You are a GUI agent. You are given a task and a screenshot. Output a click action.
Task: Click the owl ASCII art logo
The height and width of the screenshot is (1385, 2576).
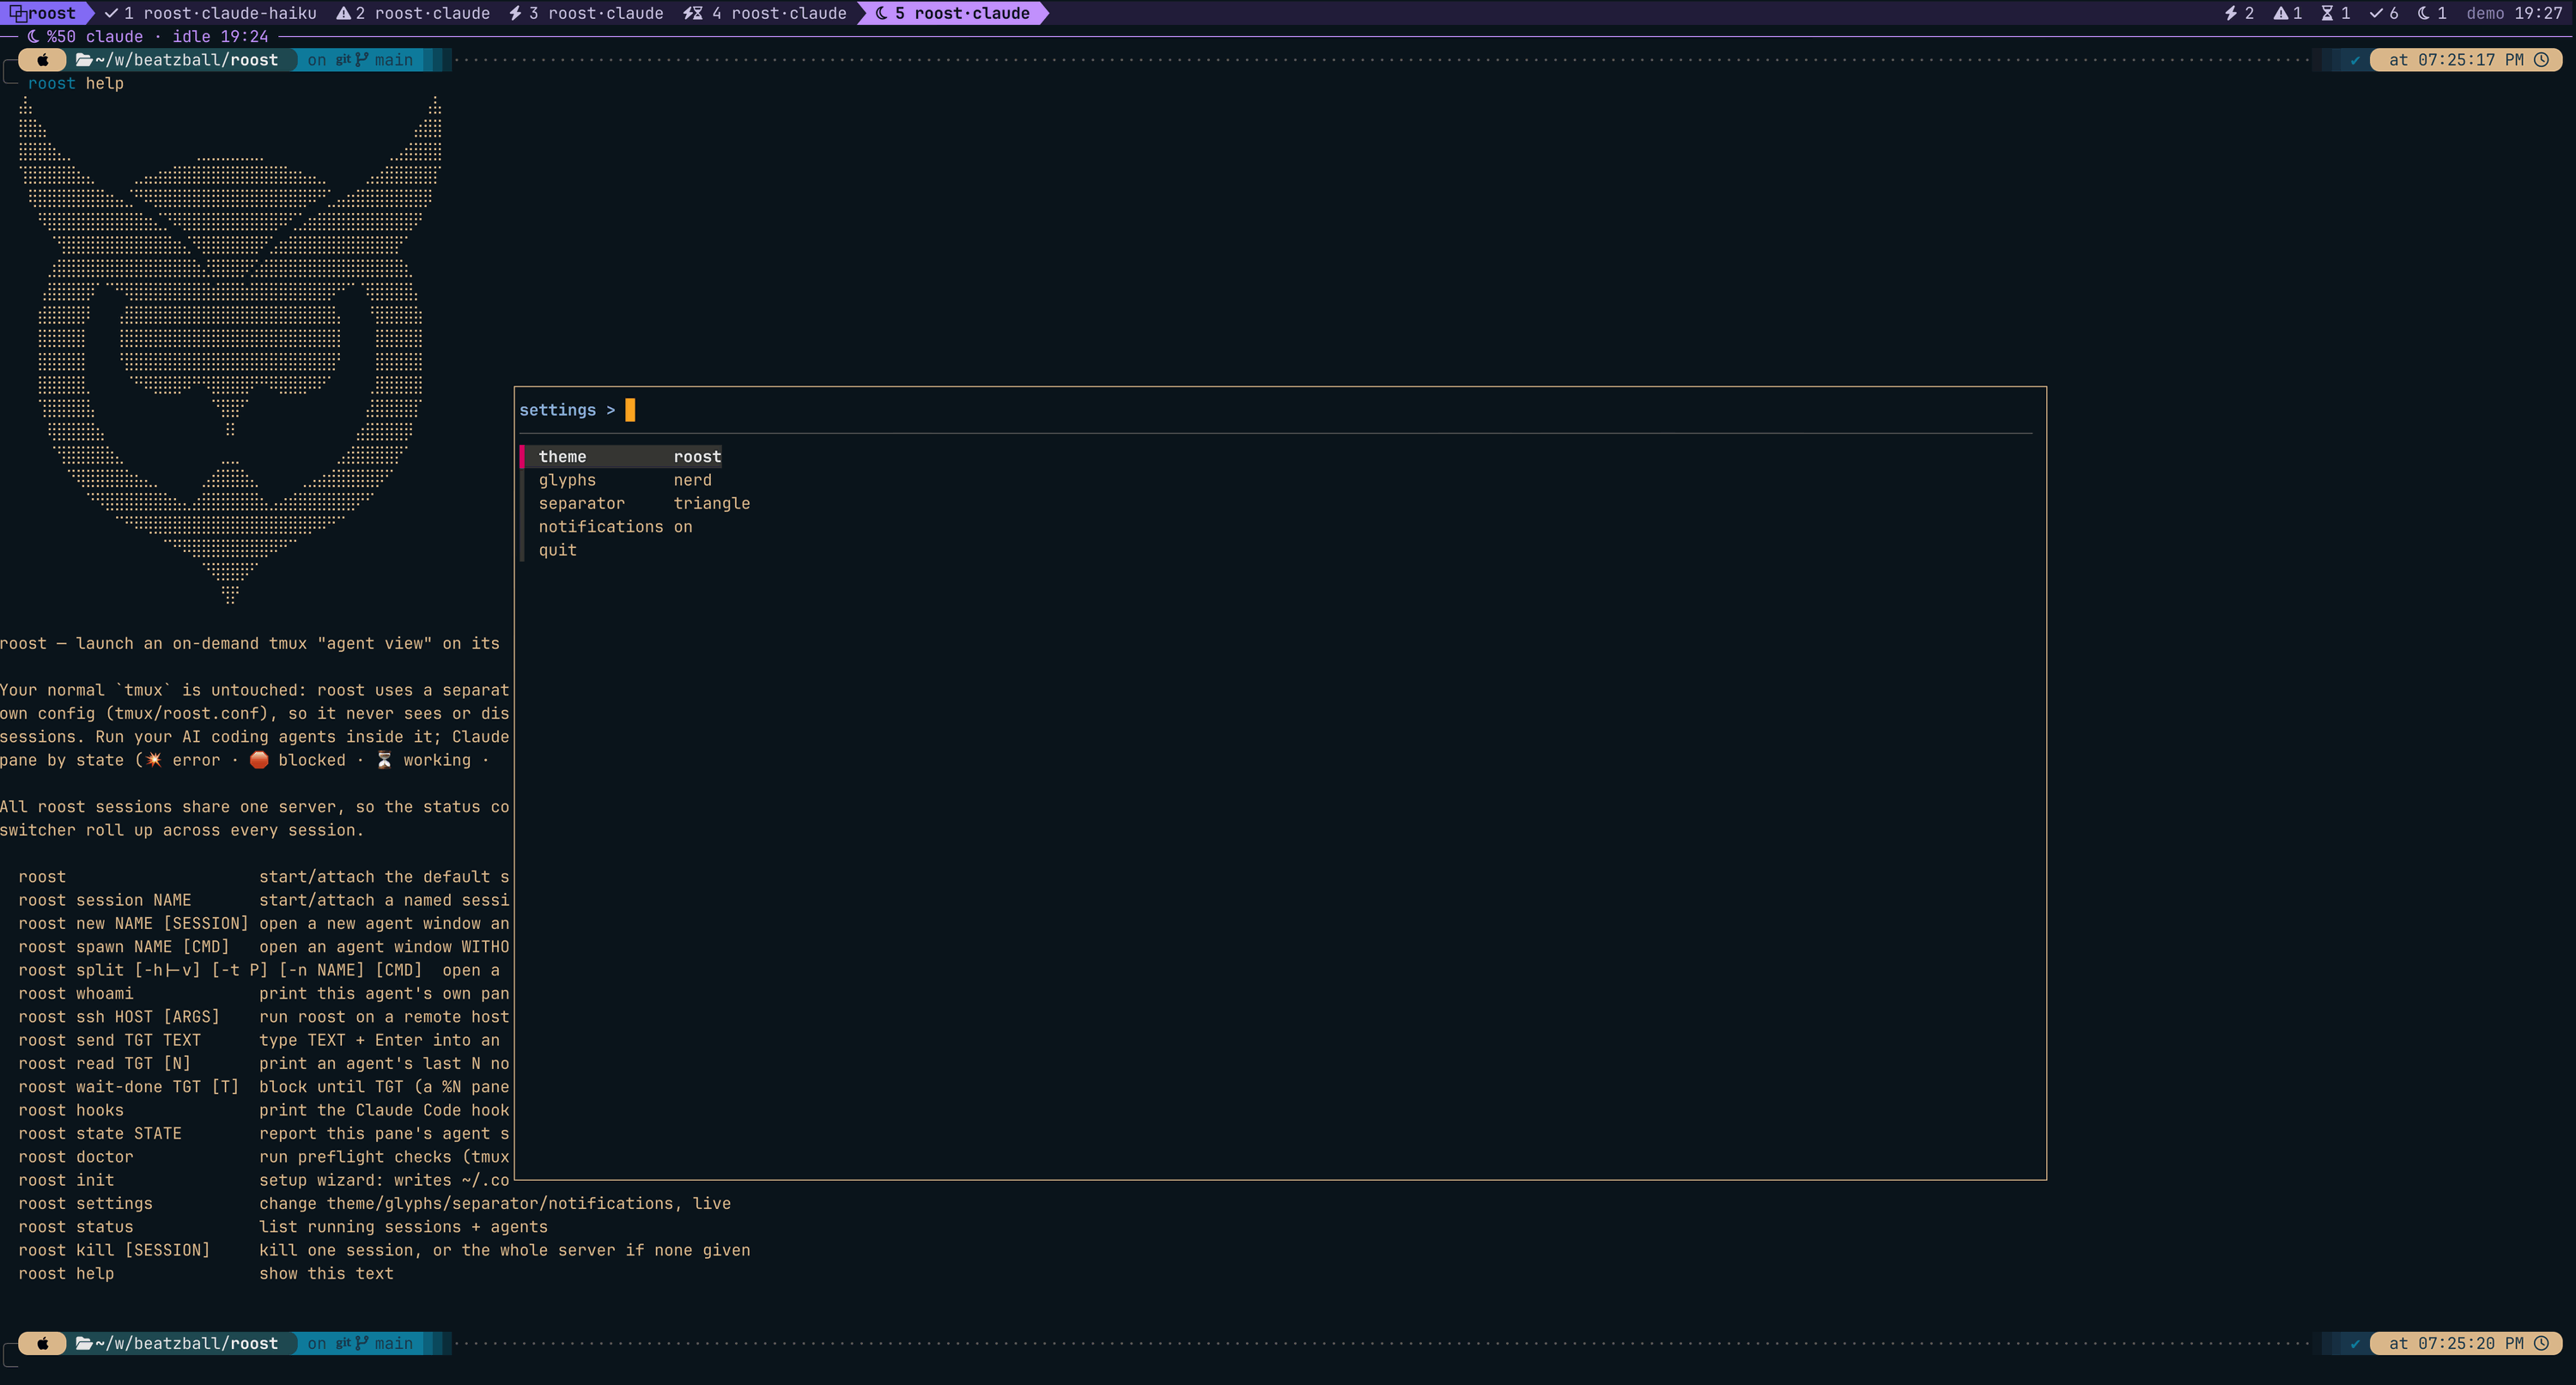230,350
